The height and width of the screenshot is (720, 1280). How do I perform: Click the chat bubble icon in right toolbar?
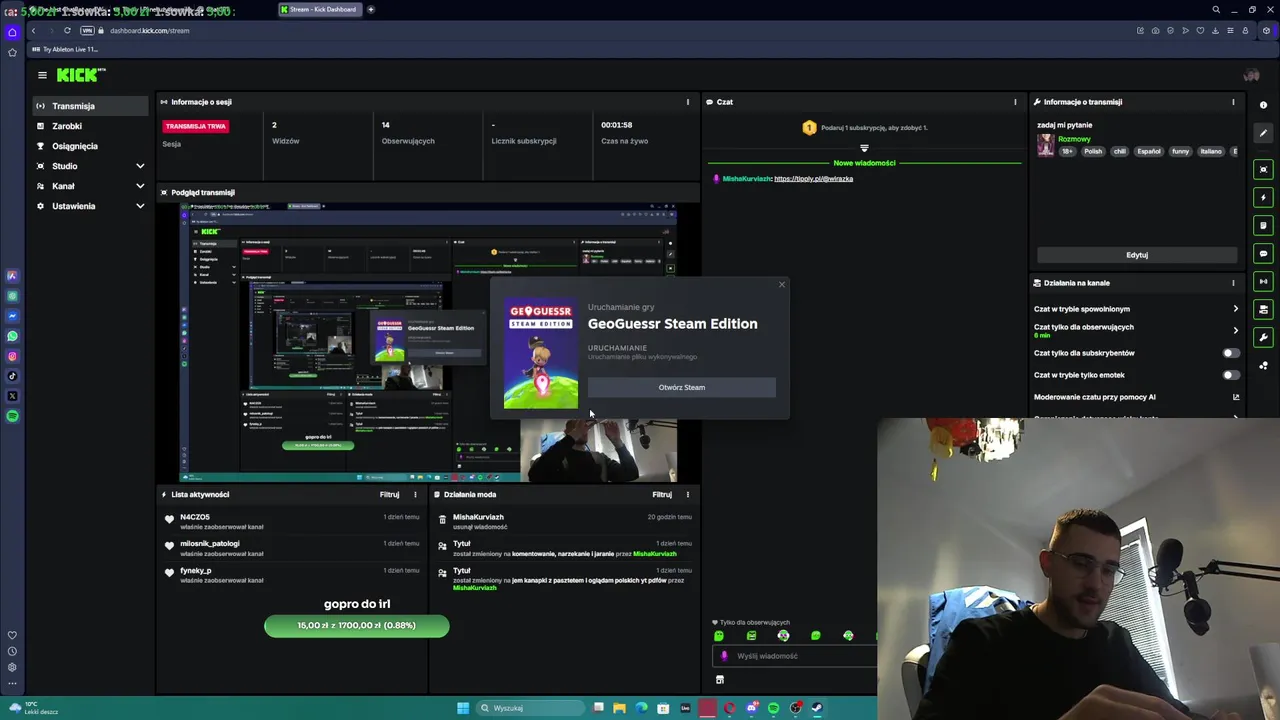(x=1264, y=253)
